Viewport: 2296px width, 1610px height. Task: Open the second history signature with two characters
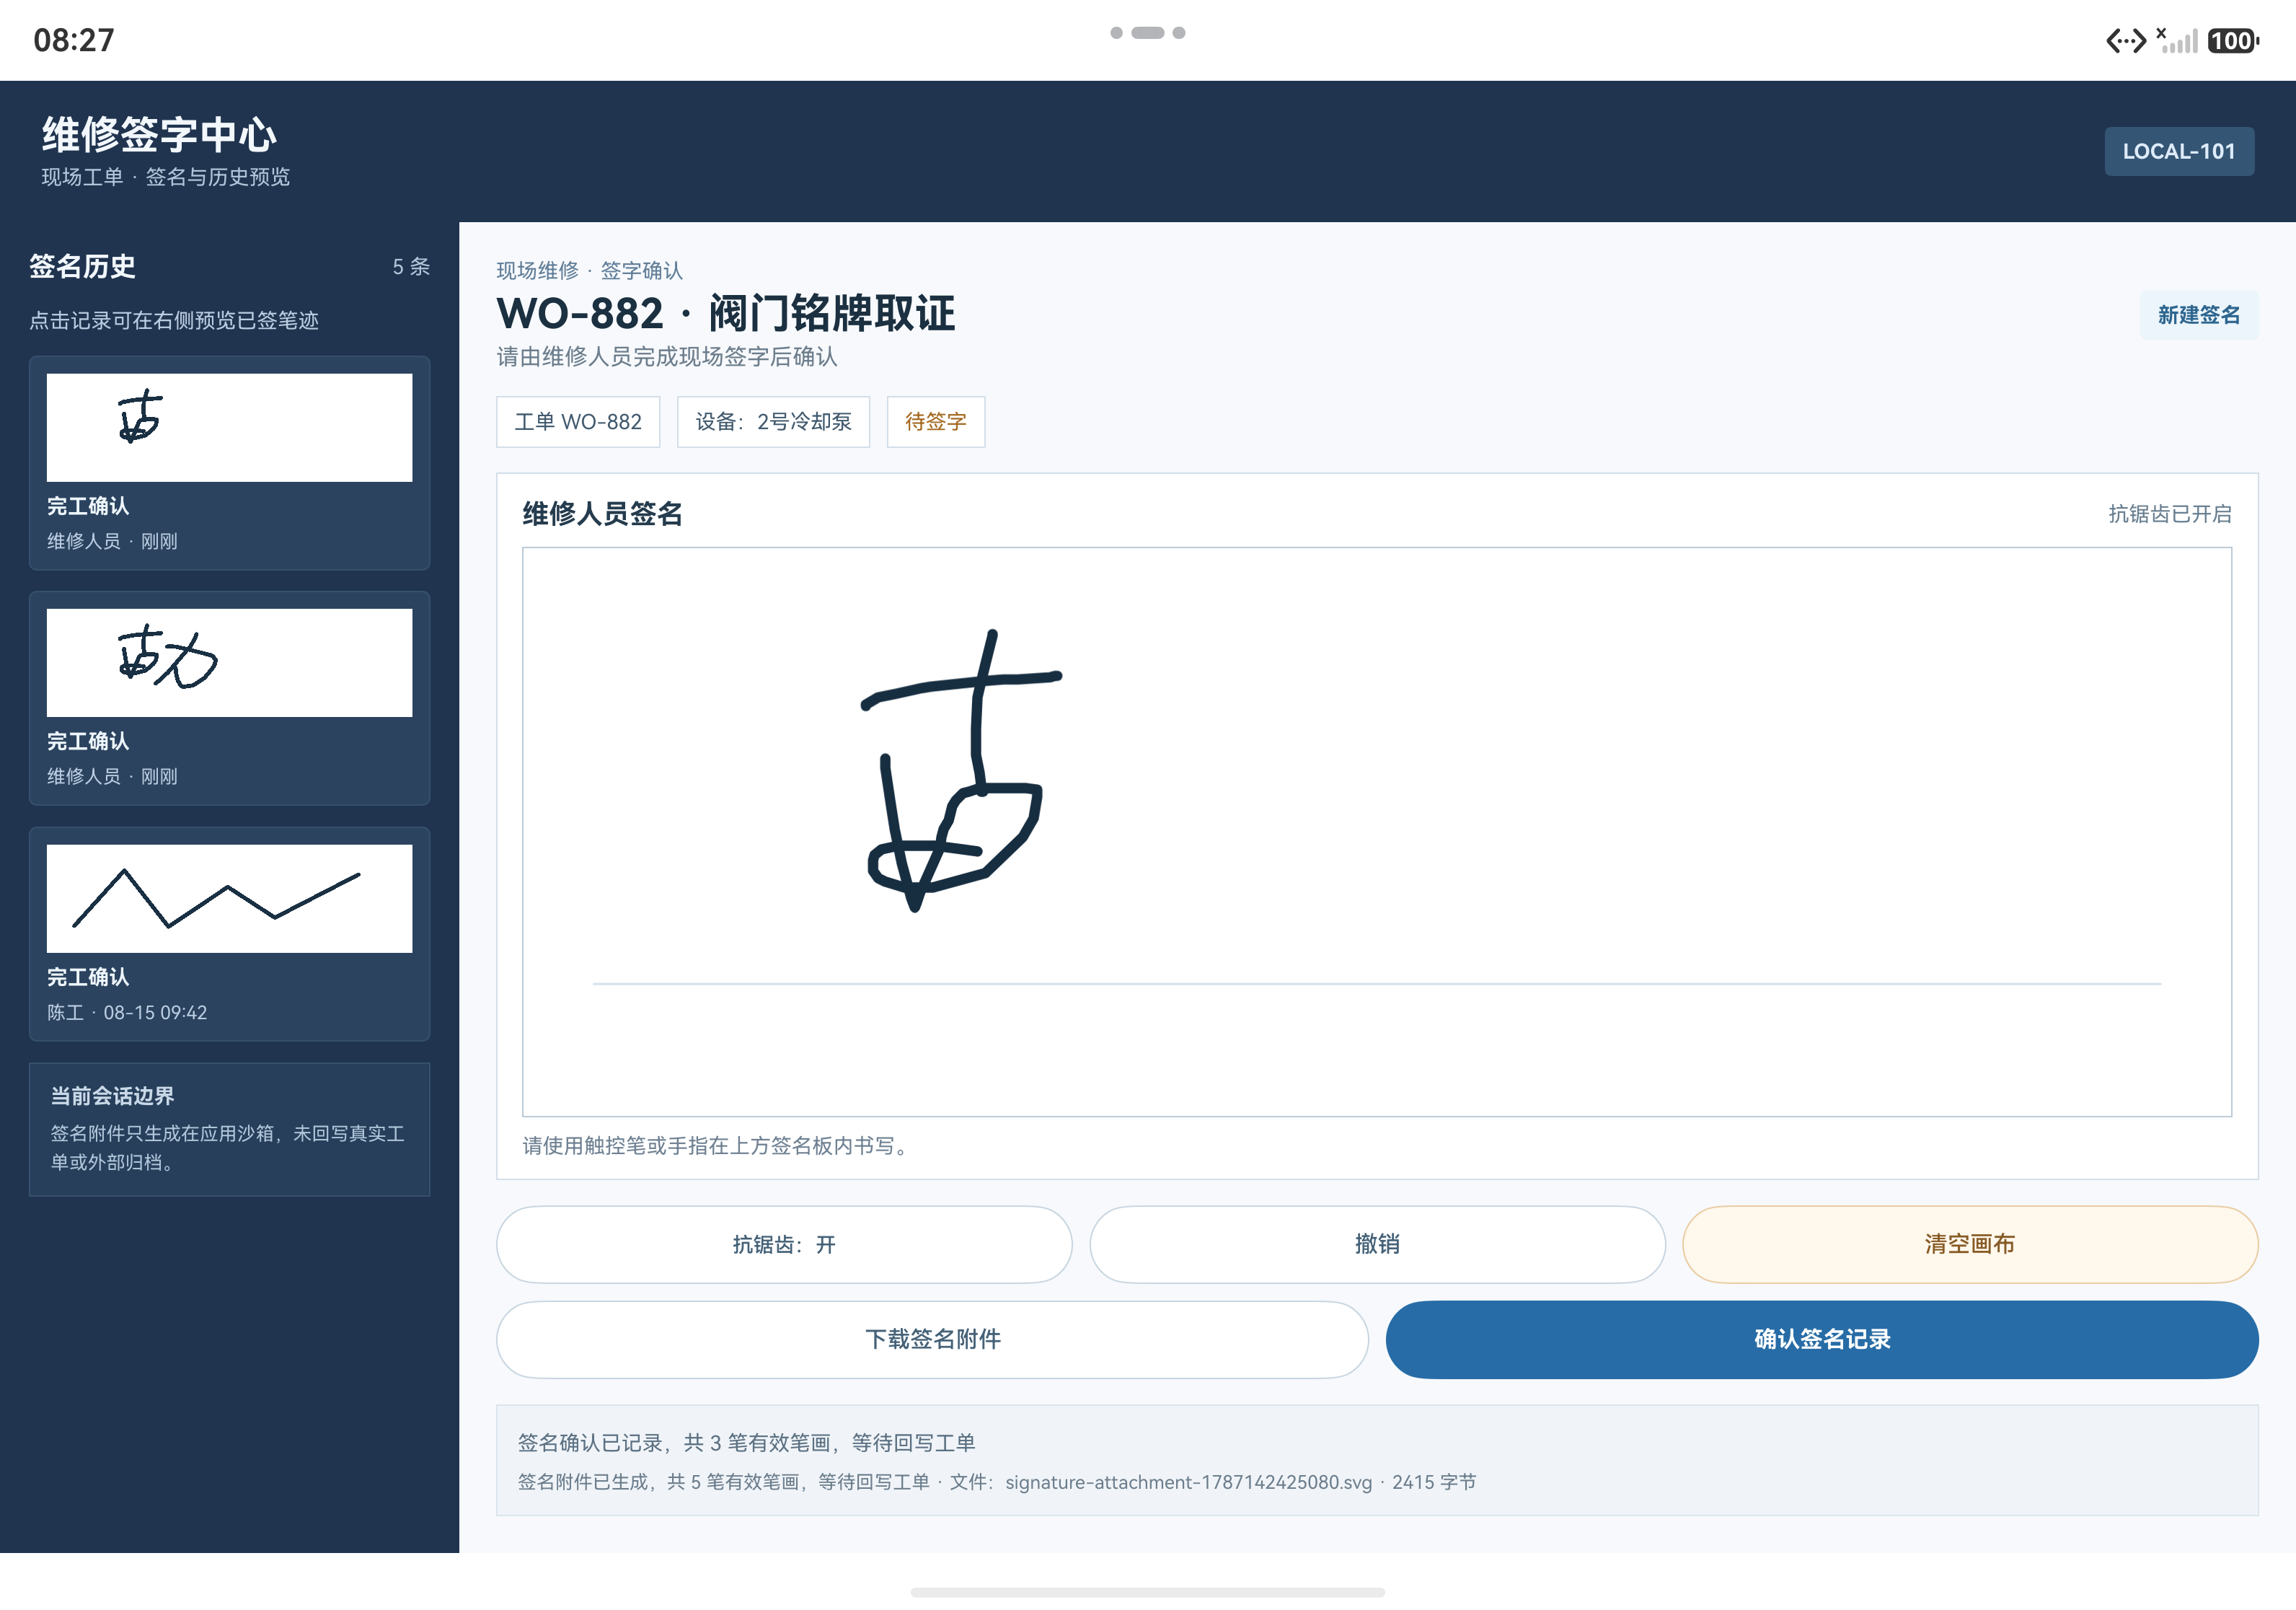229,663
